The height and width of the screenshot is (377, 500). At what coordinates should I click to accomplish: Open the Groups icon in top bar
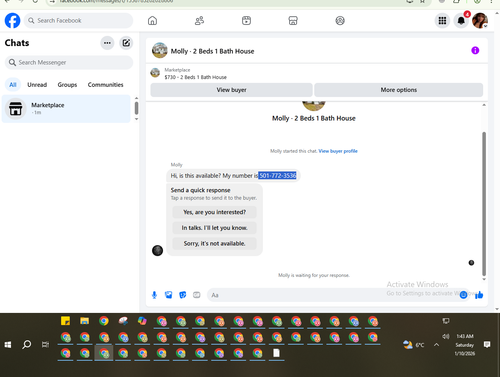[340, 21]
